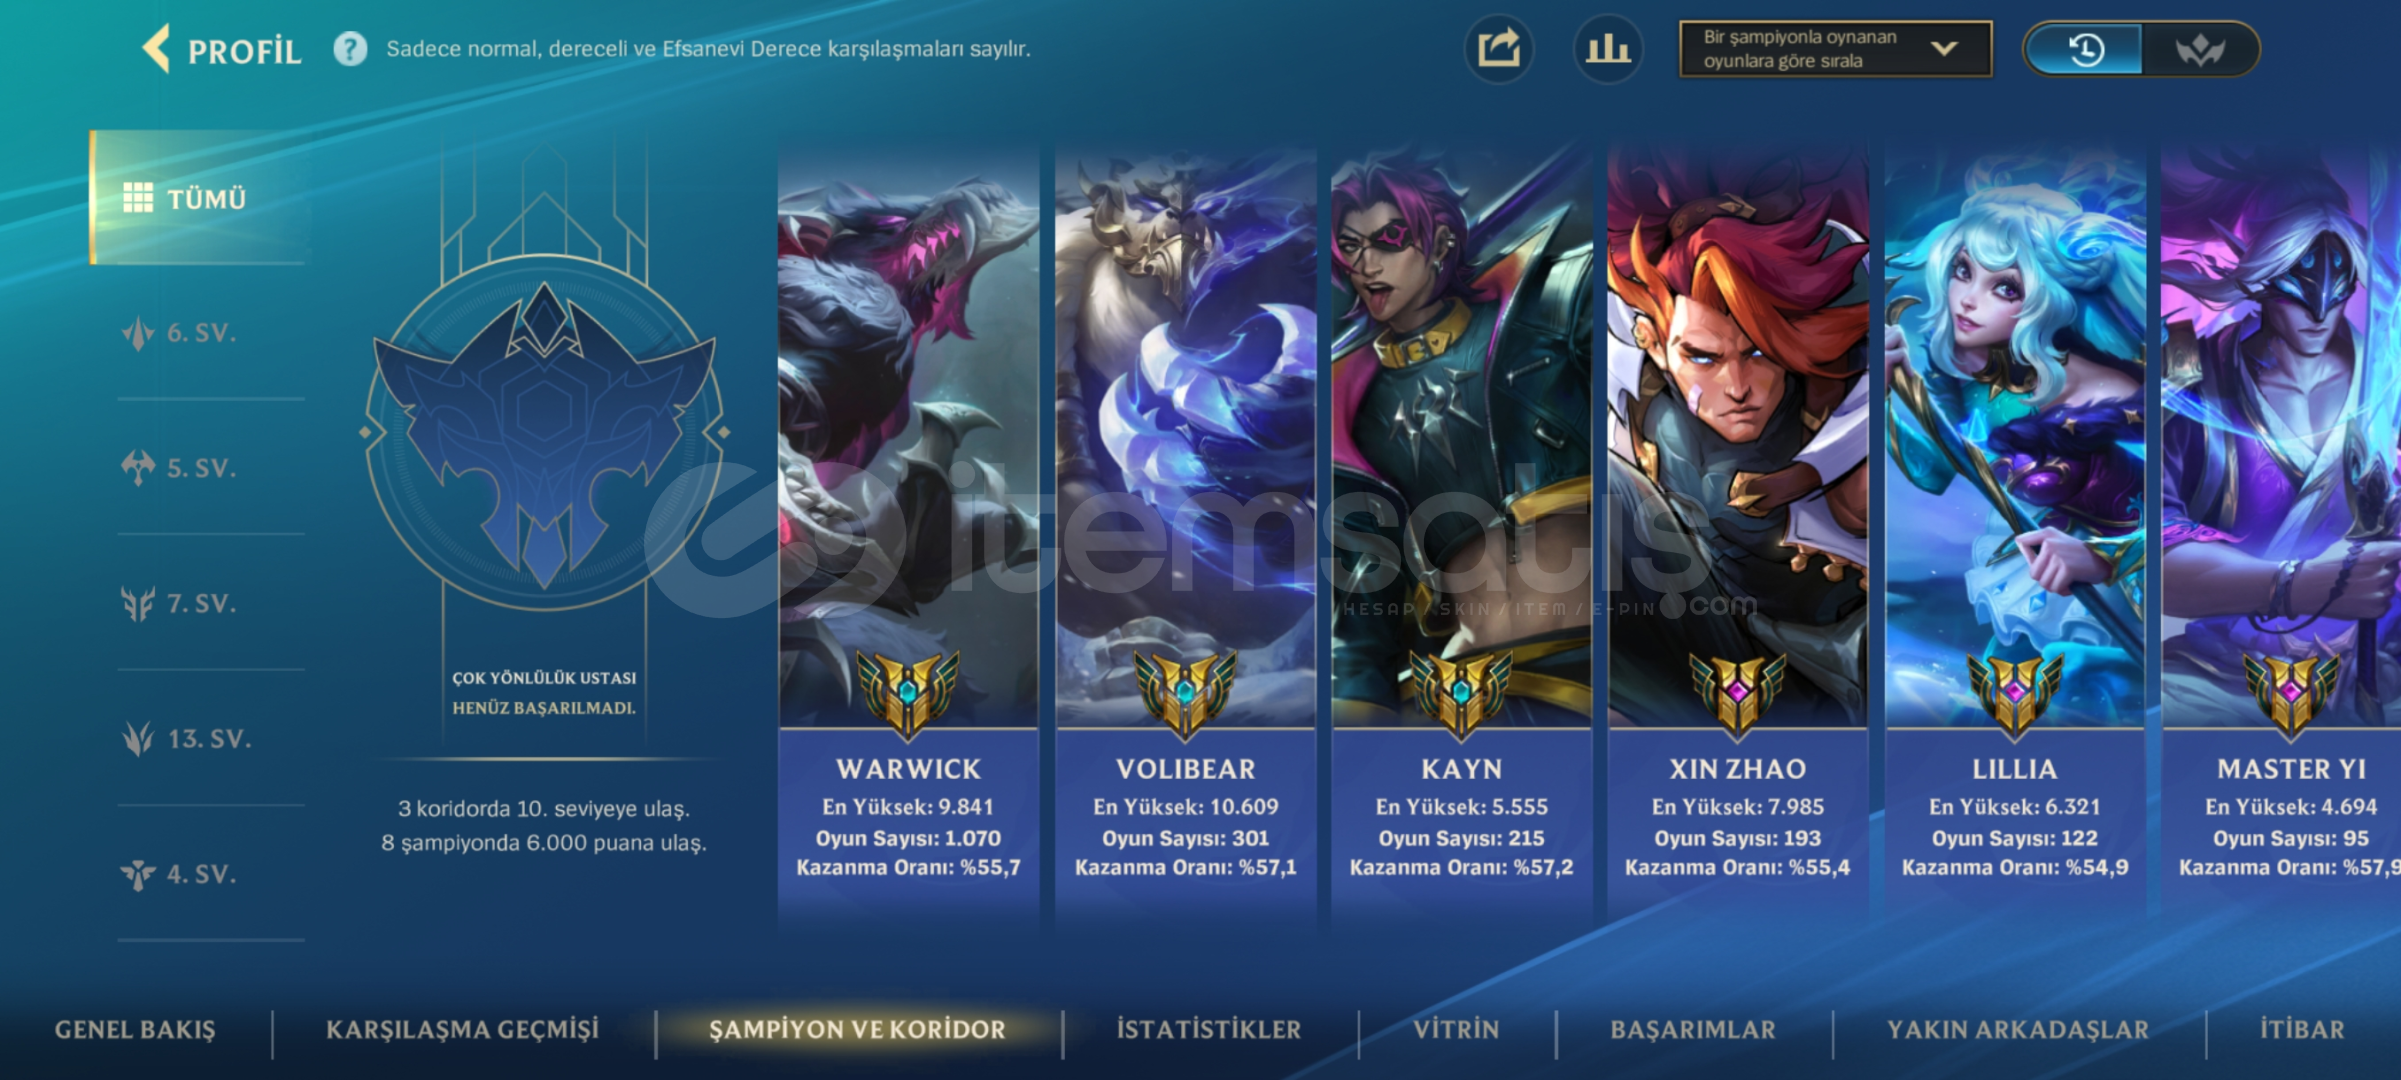Screen dimensions: 2401x1080
Task: Open the bar chart statistics icon
Action: 1608,48
